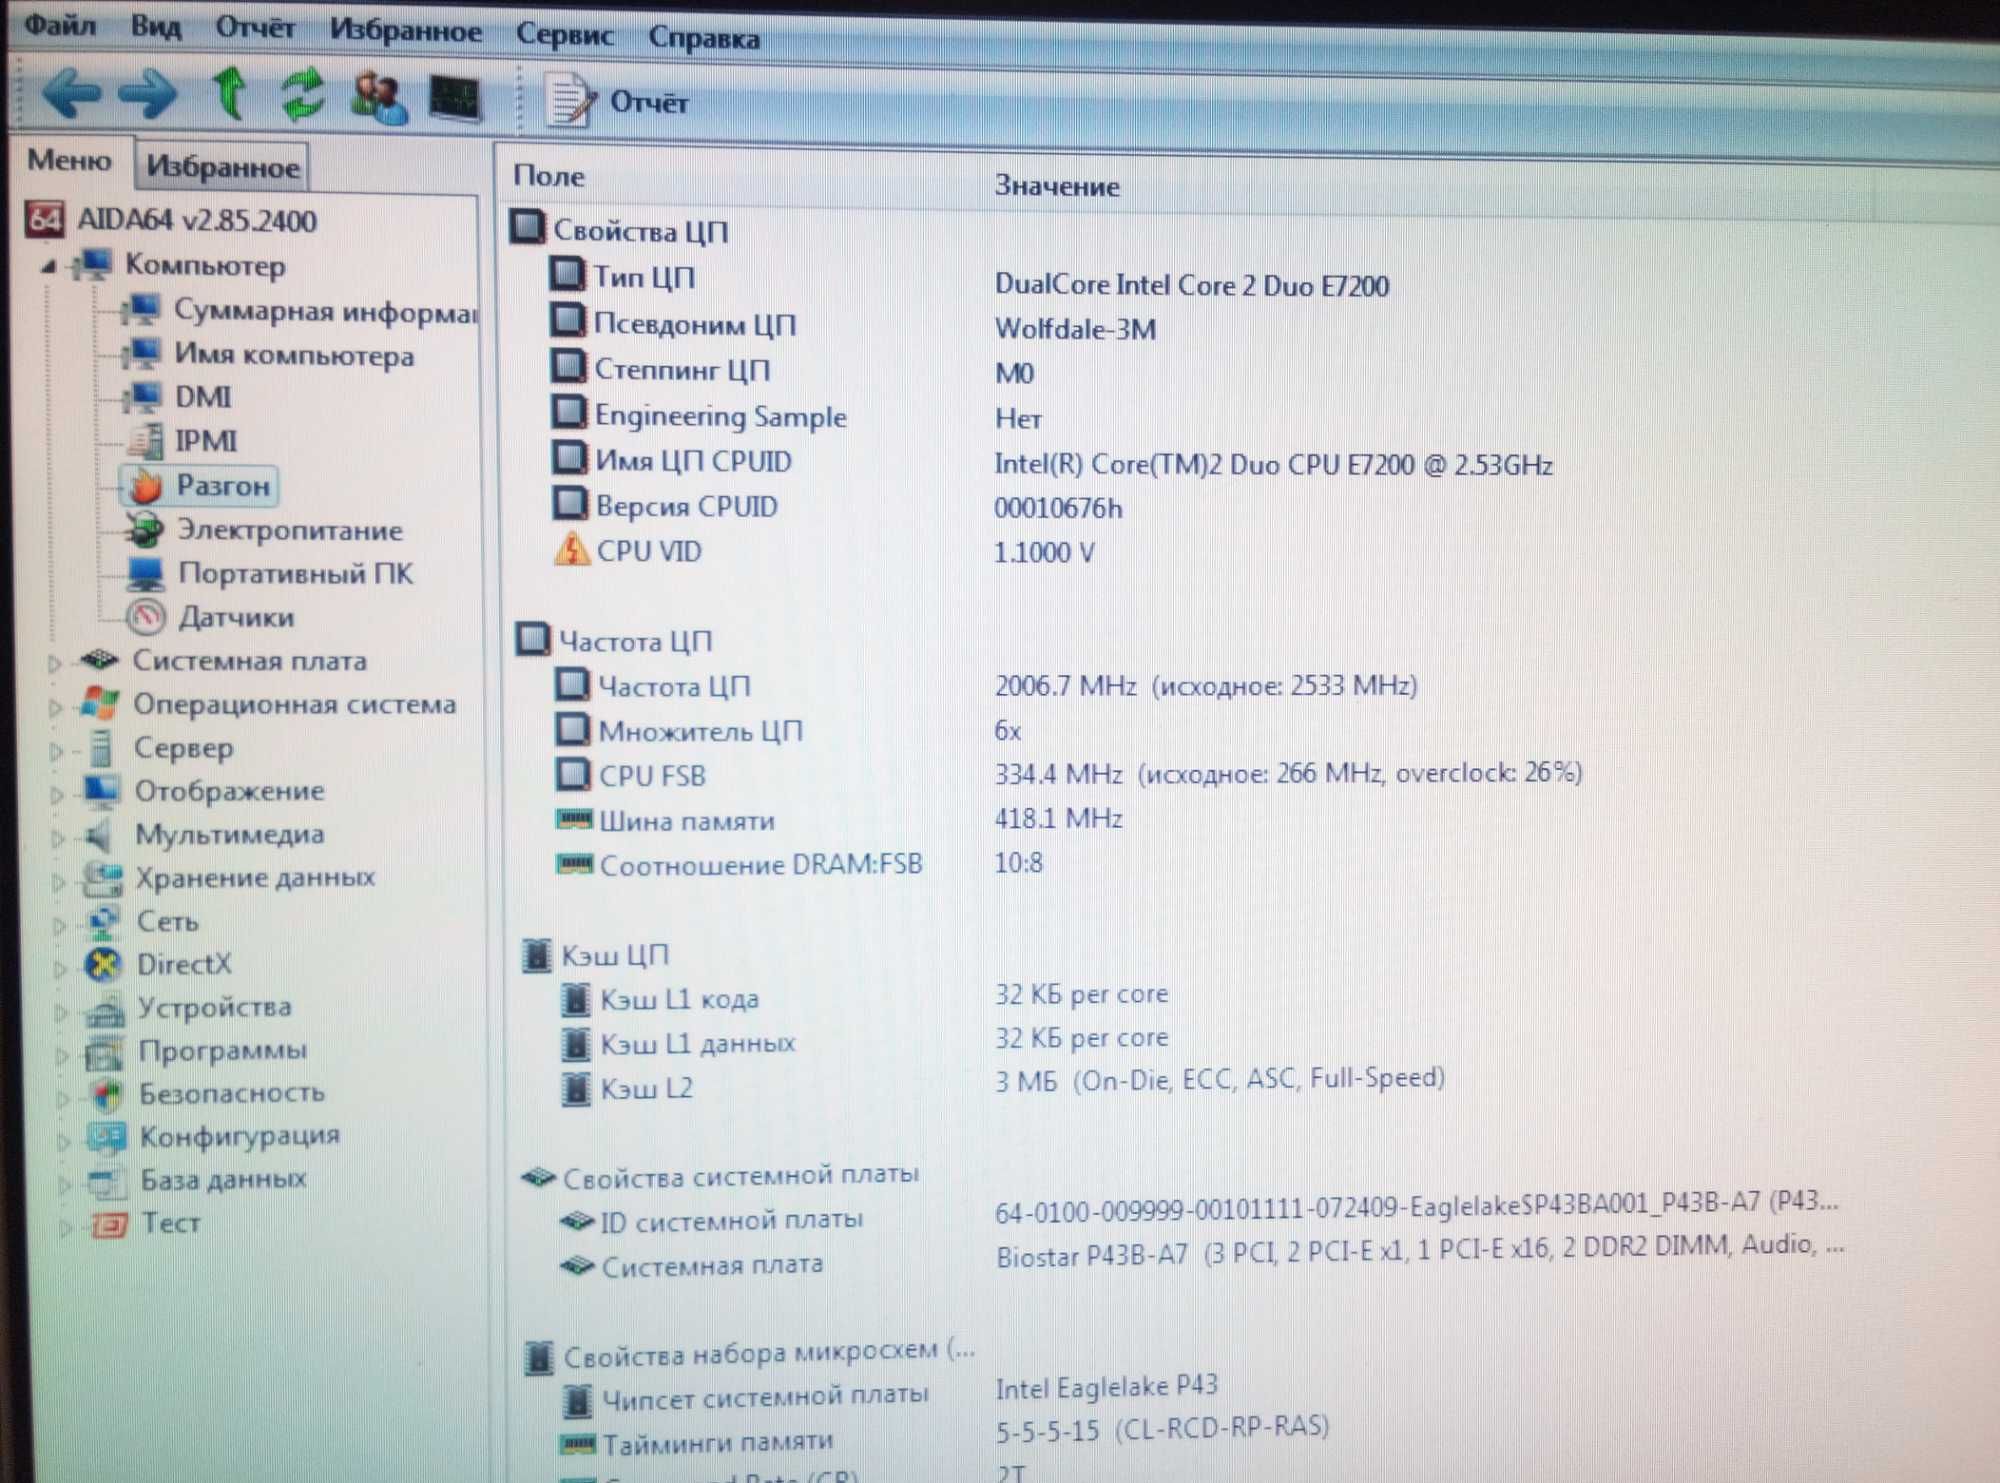
Task: Open the Сервис menu
Action: 564,34
